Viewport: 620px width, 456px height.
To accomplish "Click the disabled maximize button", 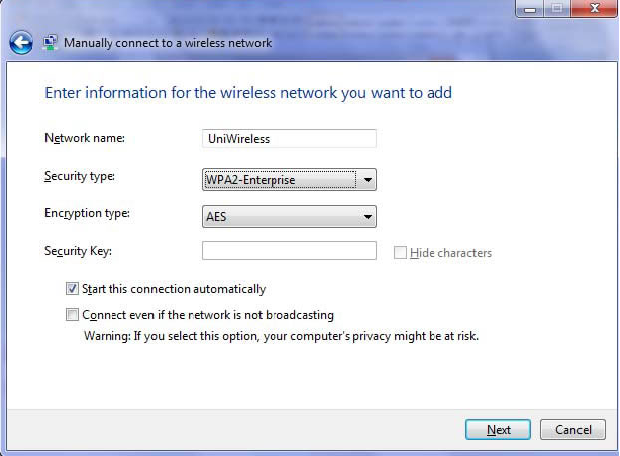I will point(557,8).
